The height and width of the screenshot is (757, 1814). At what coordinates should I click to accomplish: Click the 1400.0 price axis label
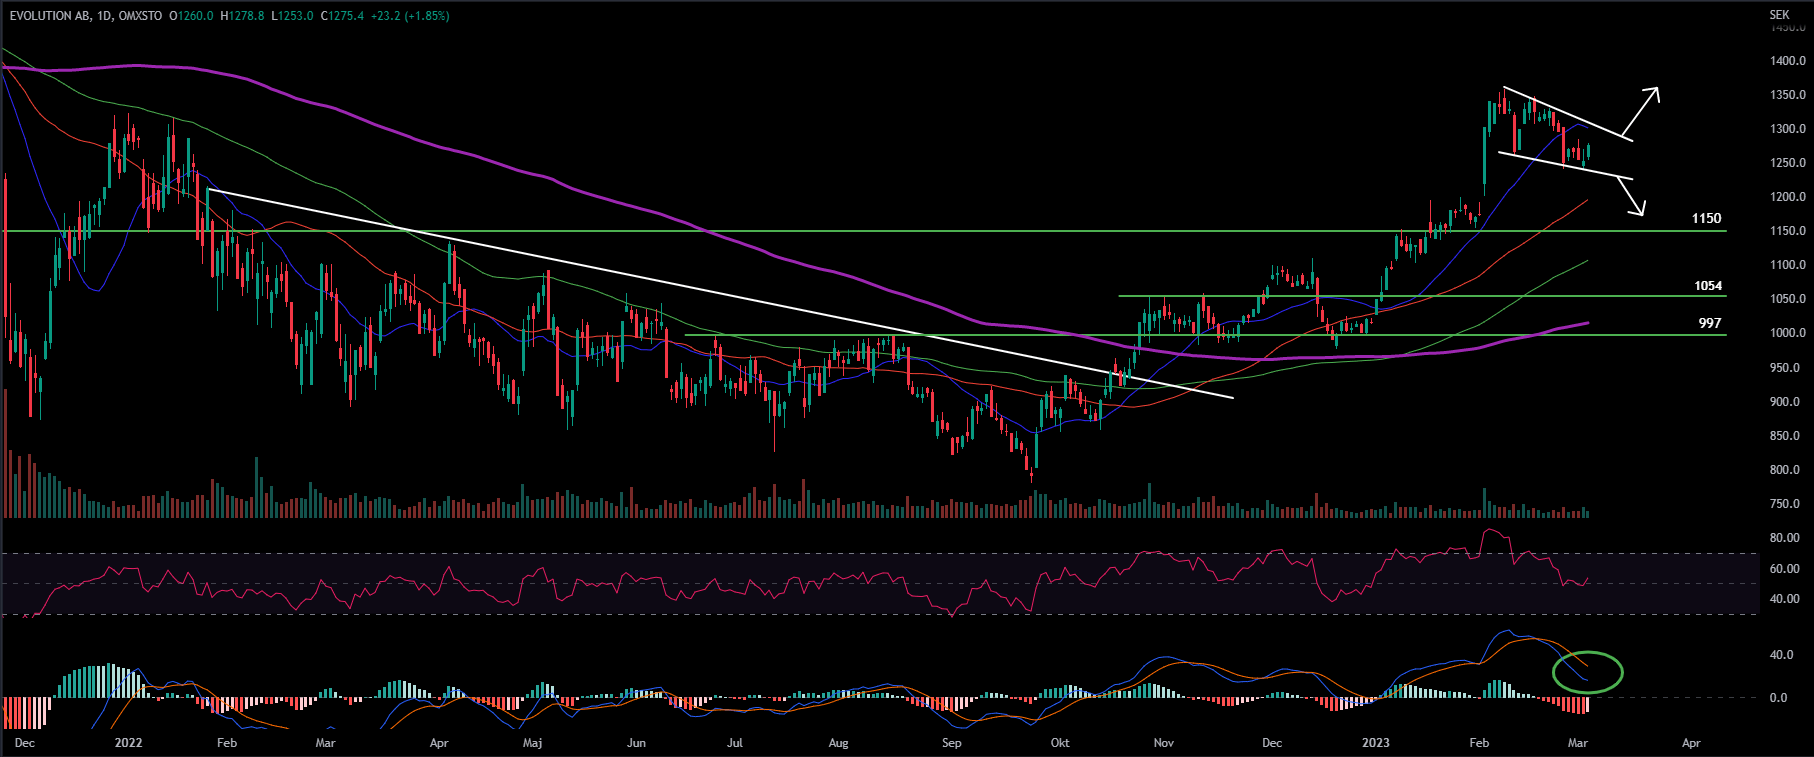tap(1787, 61)
